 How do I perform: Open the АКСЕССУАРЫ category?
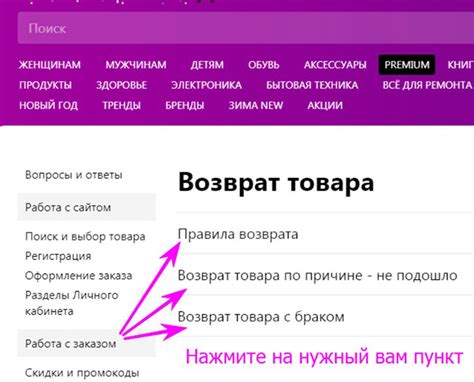pos(335,65)
